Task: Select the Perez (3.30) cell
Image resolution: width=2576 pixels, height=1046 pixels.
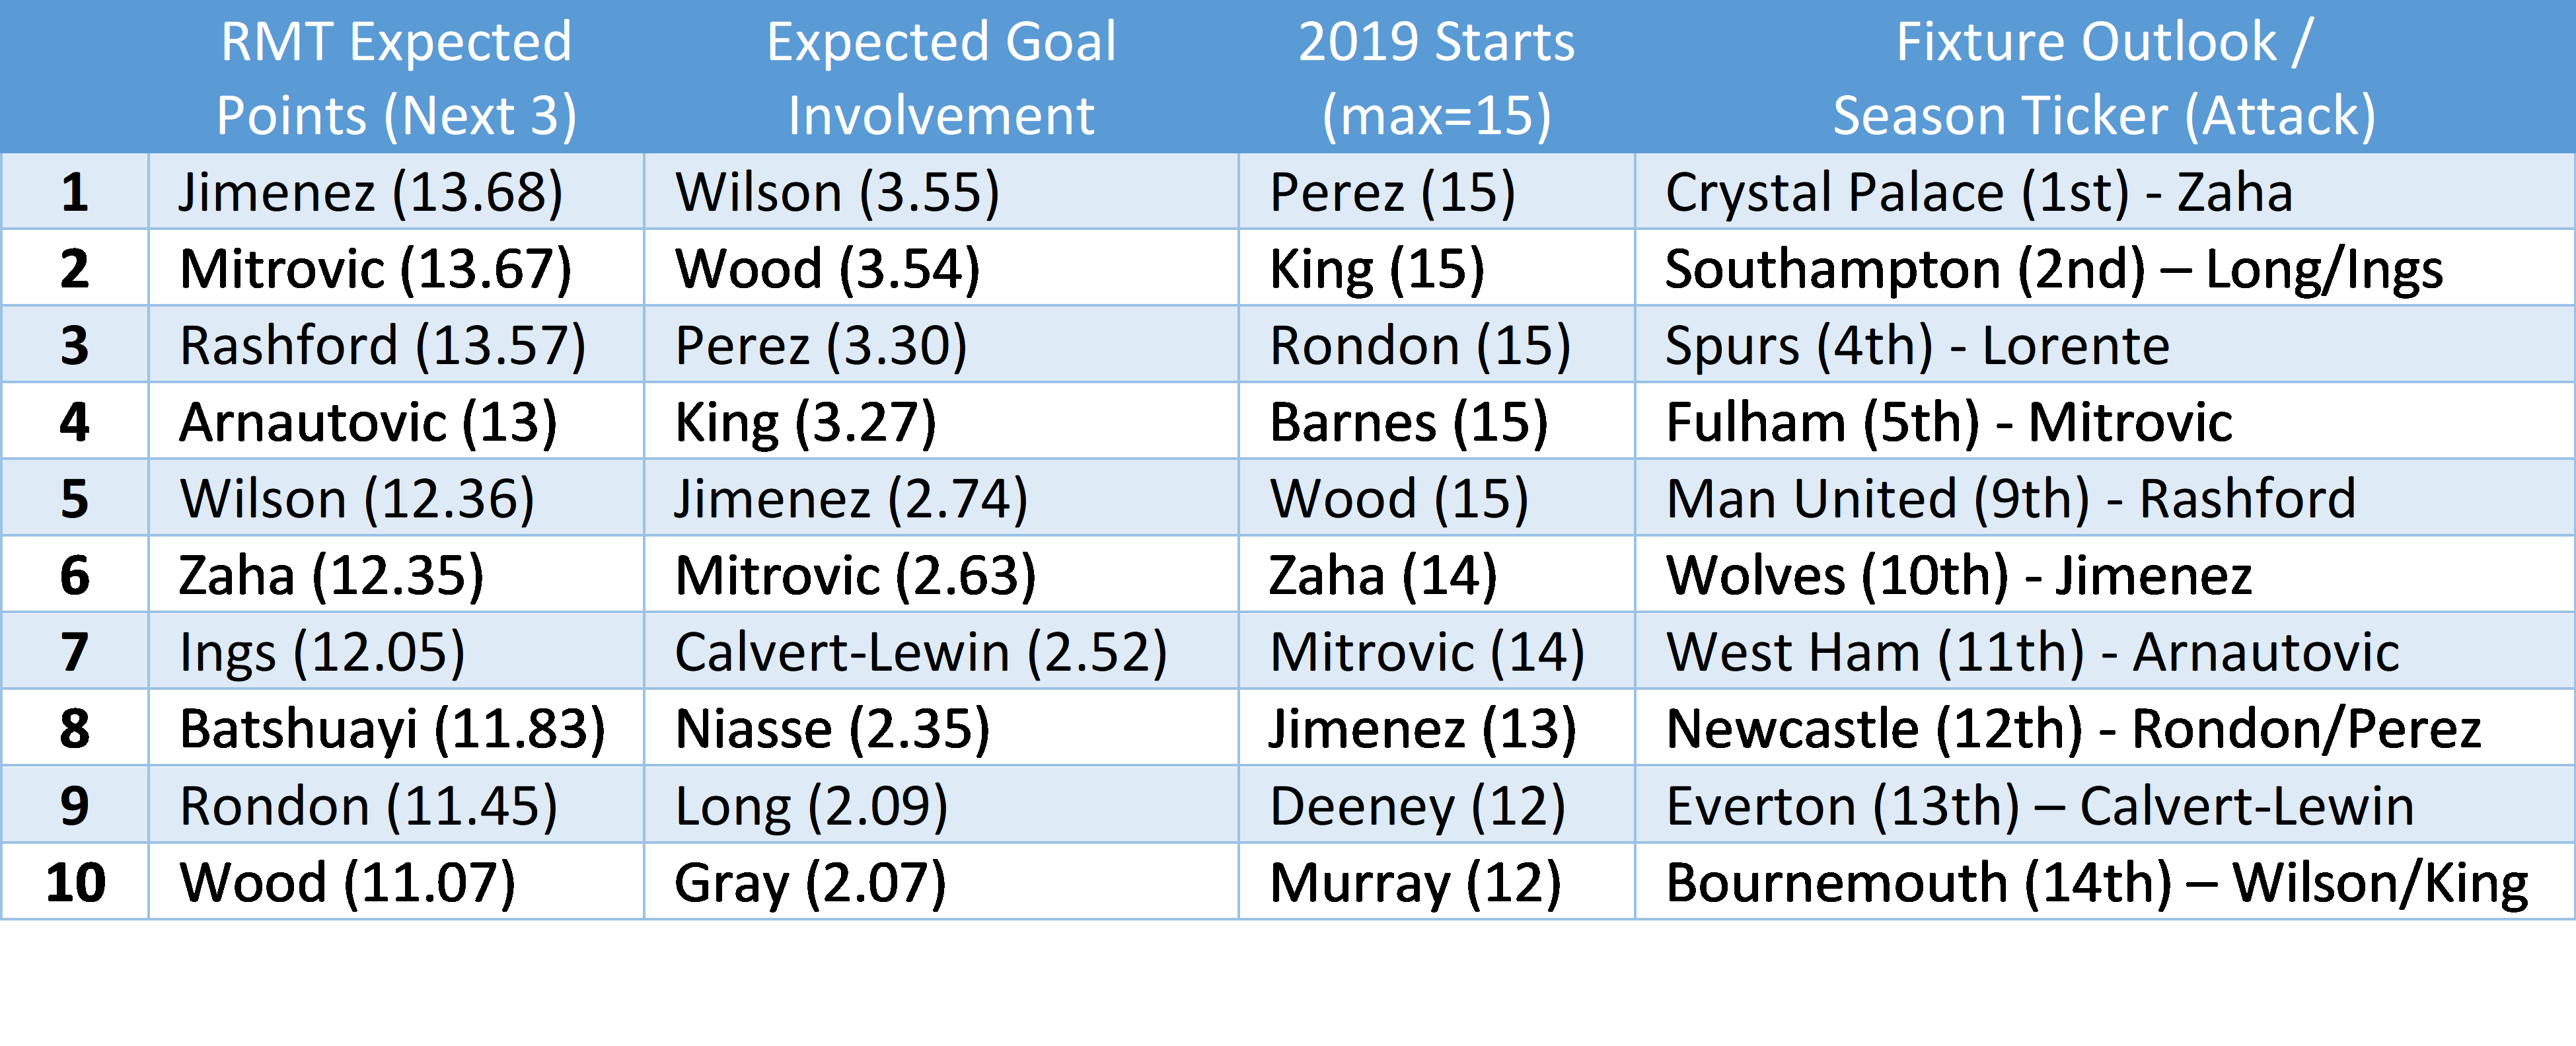Action: (x=821, y=346)
